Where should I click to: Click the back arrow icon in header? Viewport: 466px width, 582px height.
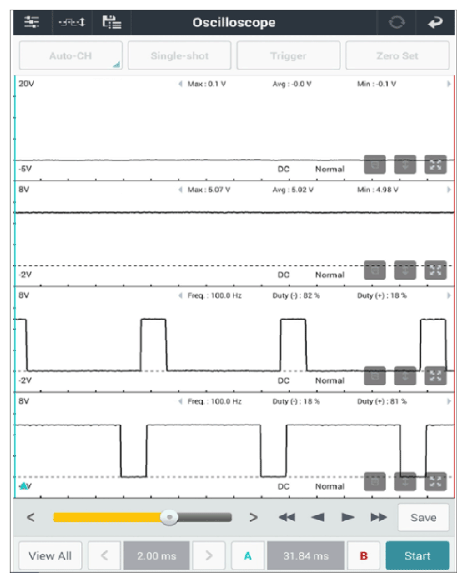[x=435, y=23]
